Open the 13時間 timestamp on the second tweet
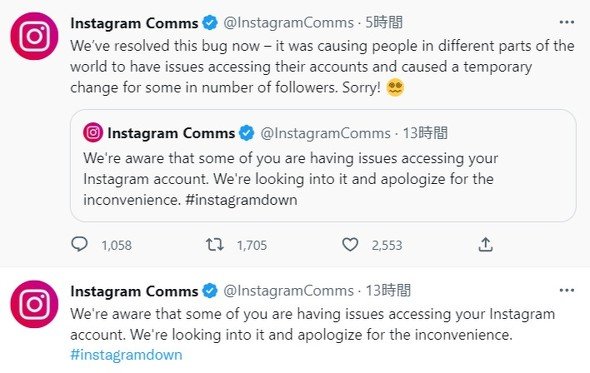 [388, 291]
